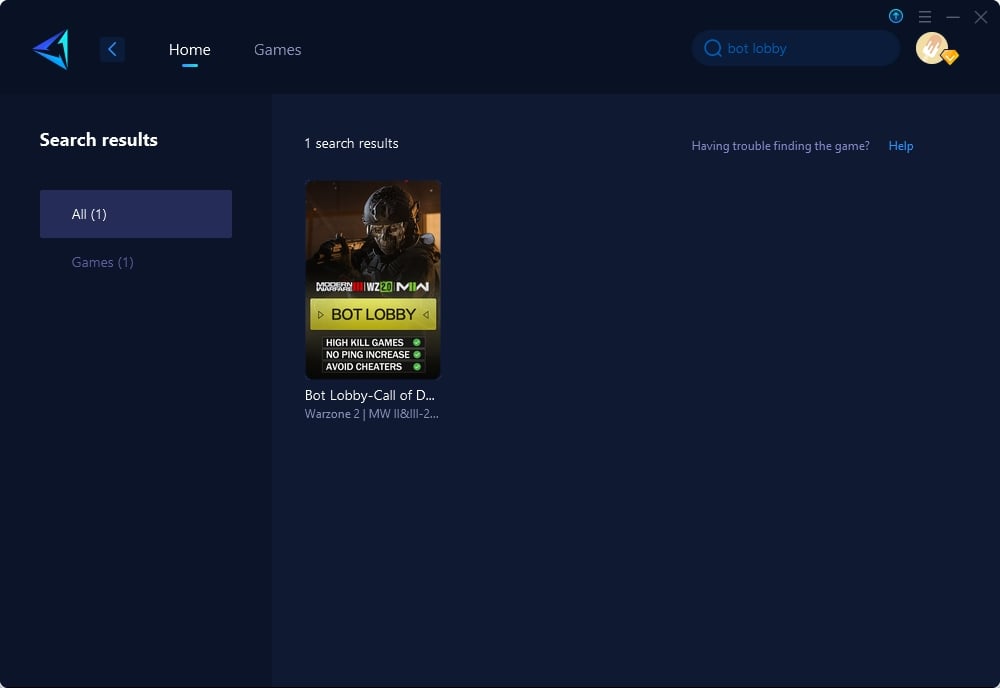Click the '1 search results' text
The width and height of the screenshot is (1000, 688).
[x=351, y=143]
